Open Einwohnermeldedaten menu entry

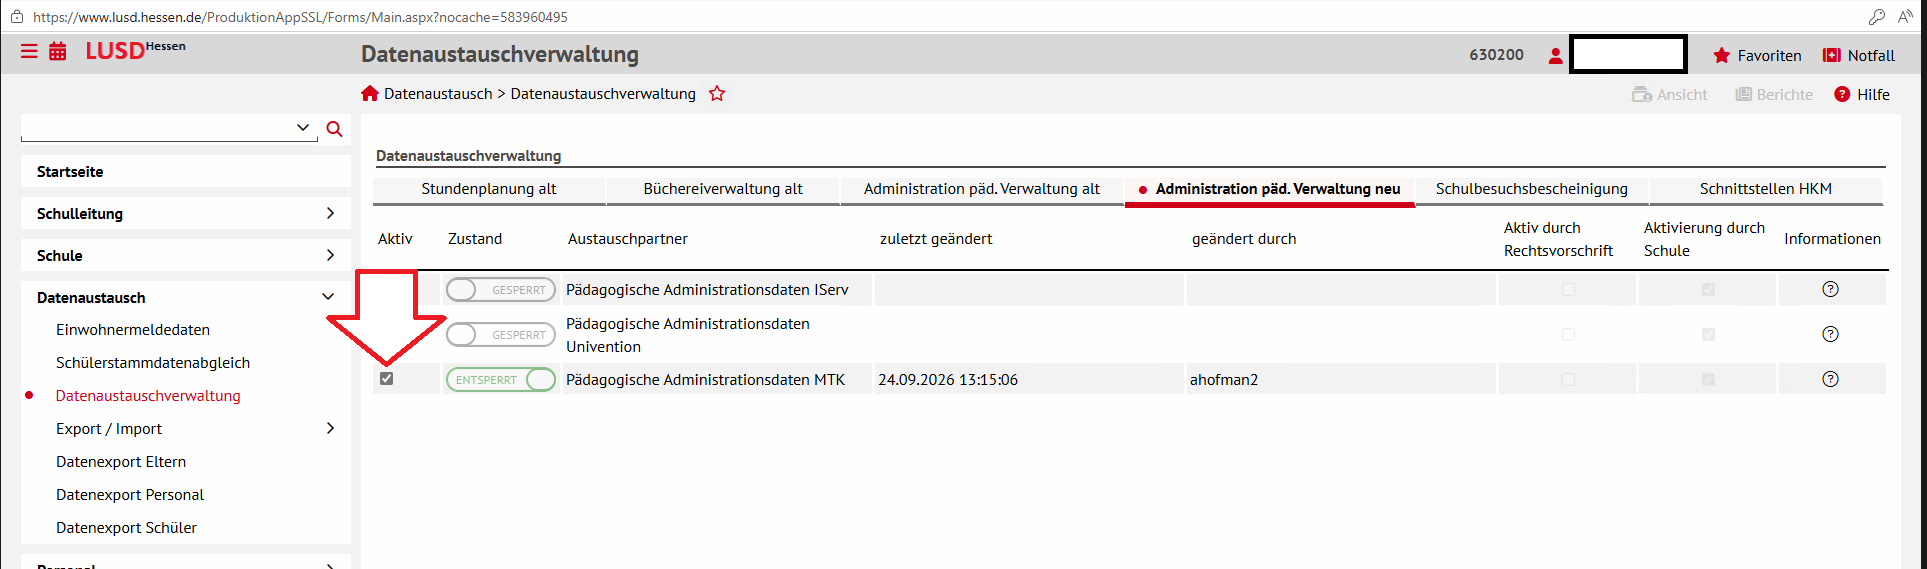coord(133,330)
